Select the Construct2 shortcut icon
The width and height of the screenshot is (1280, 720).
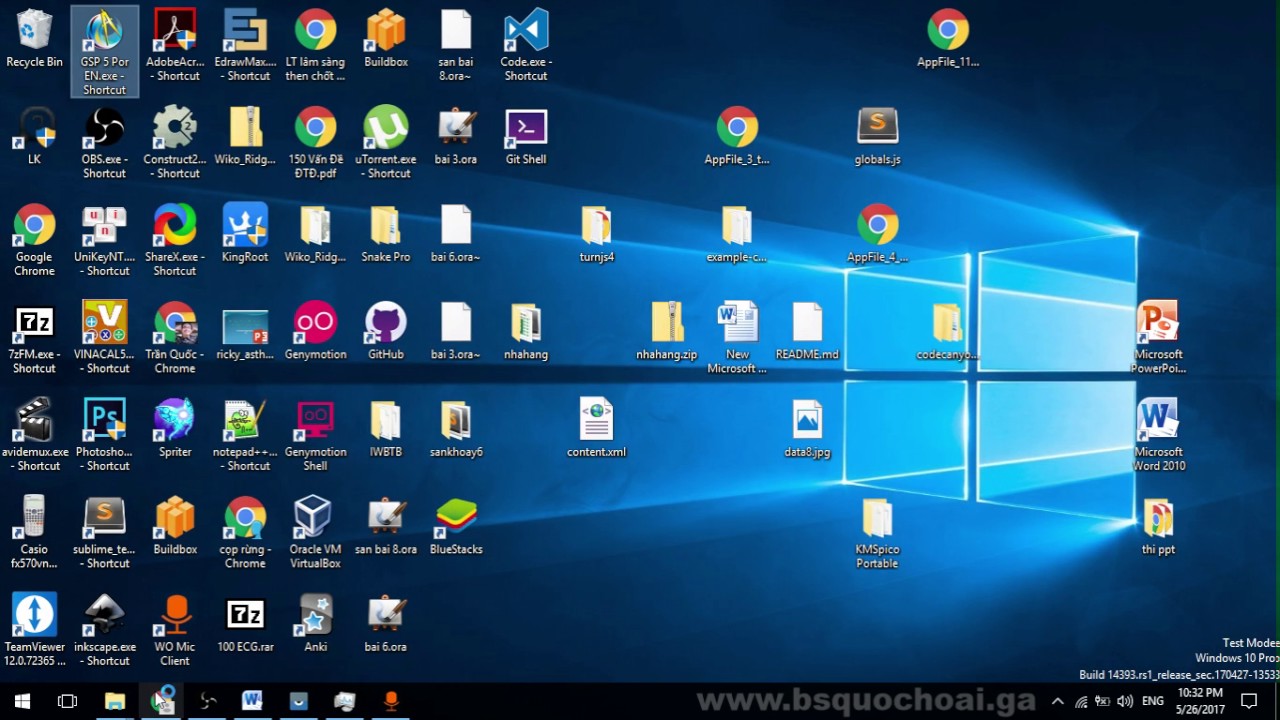point(175,142)
